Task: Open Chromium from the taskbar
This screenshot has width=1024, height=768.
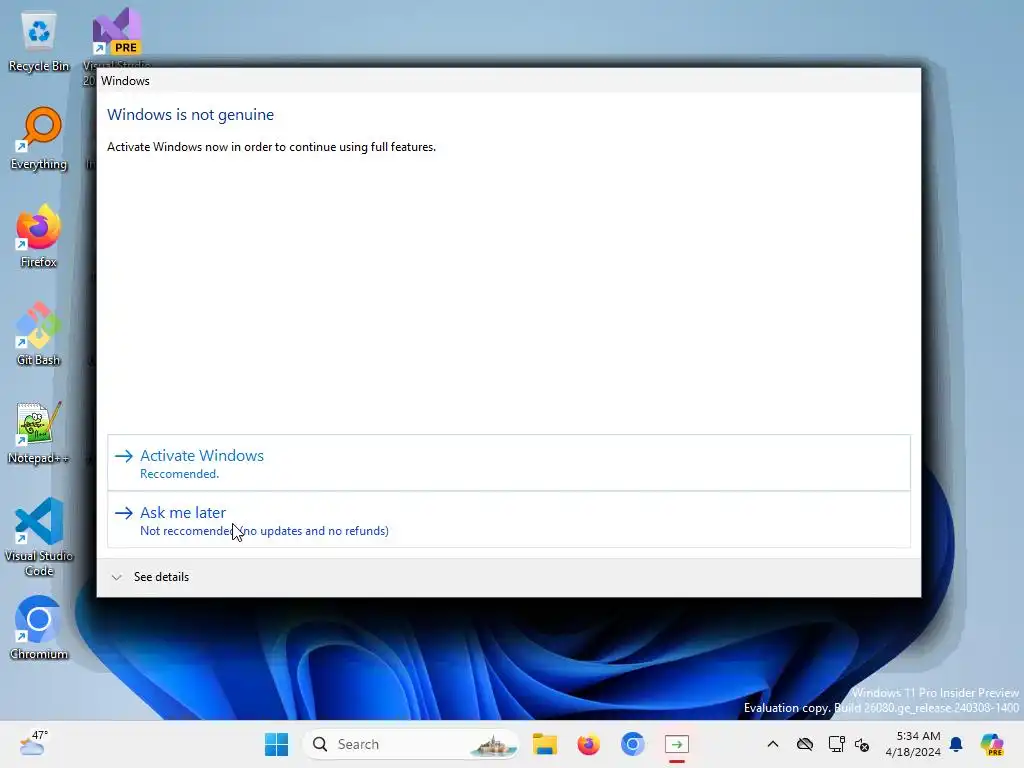Action: point(632,744)
